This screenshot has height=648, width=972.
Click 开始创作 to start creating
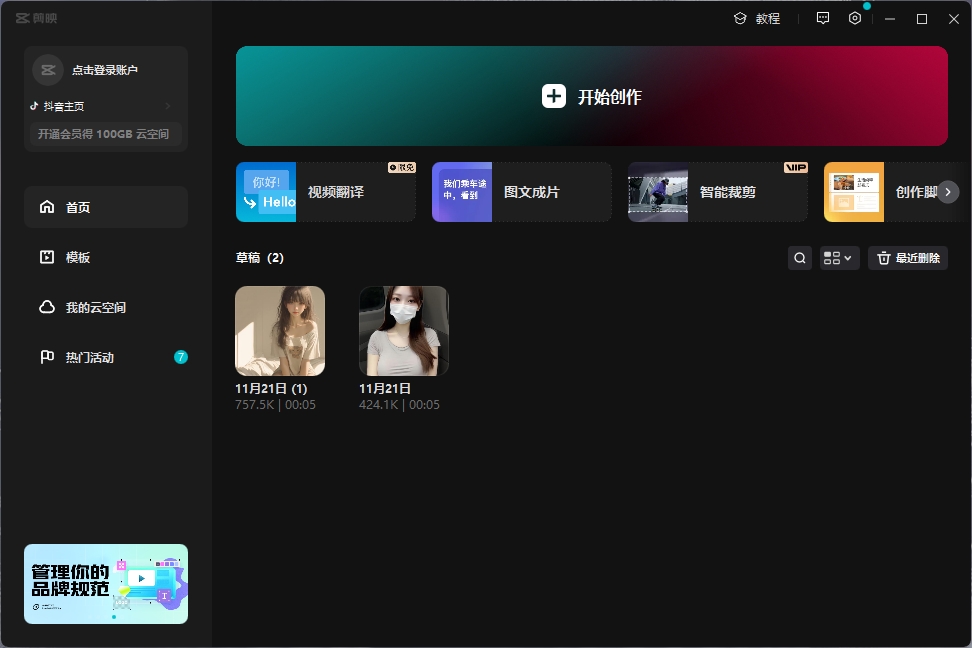[x=591, y=96]
